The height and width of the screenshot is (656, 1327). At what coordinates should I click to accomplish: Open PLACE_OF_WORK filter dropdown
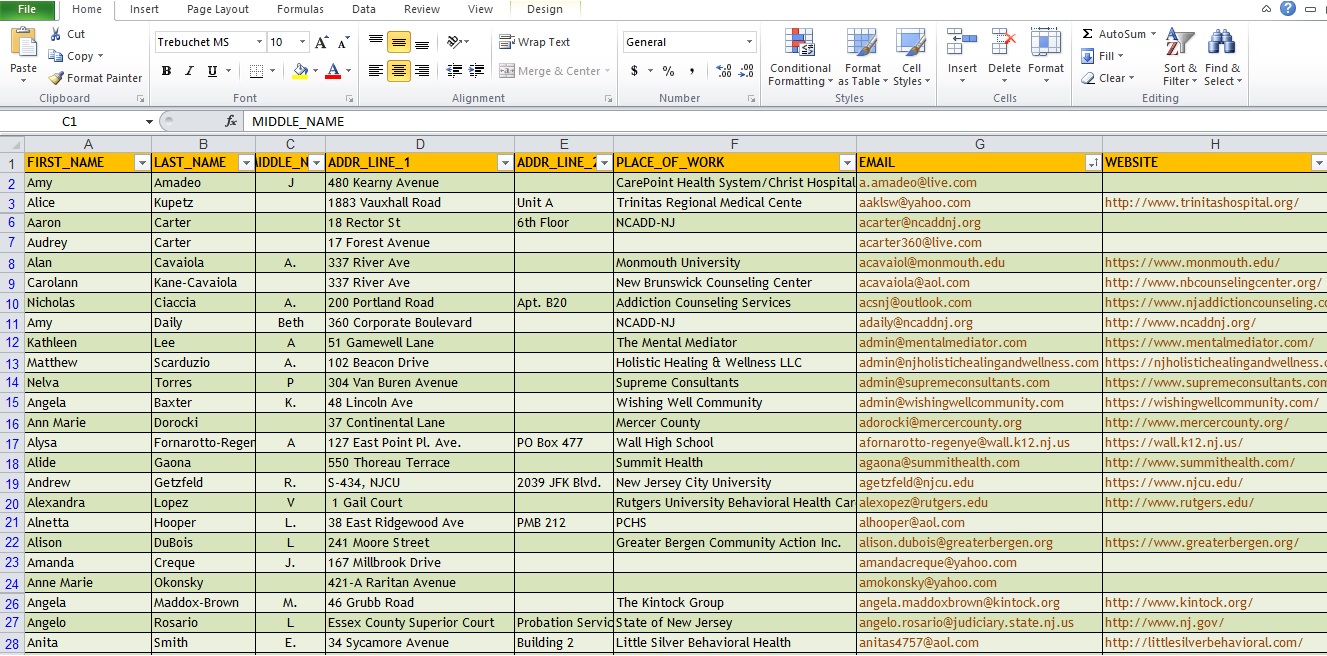tap(846, 162)
